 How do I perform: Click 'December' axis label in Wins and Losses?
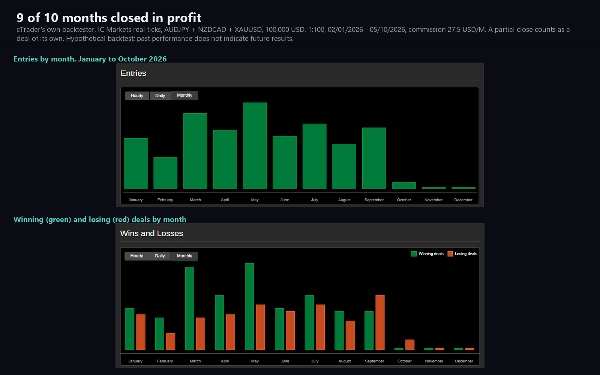[x=464, y=361]
